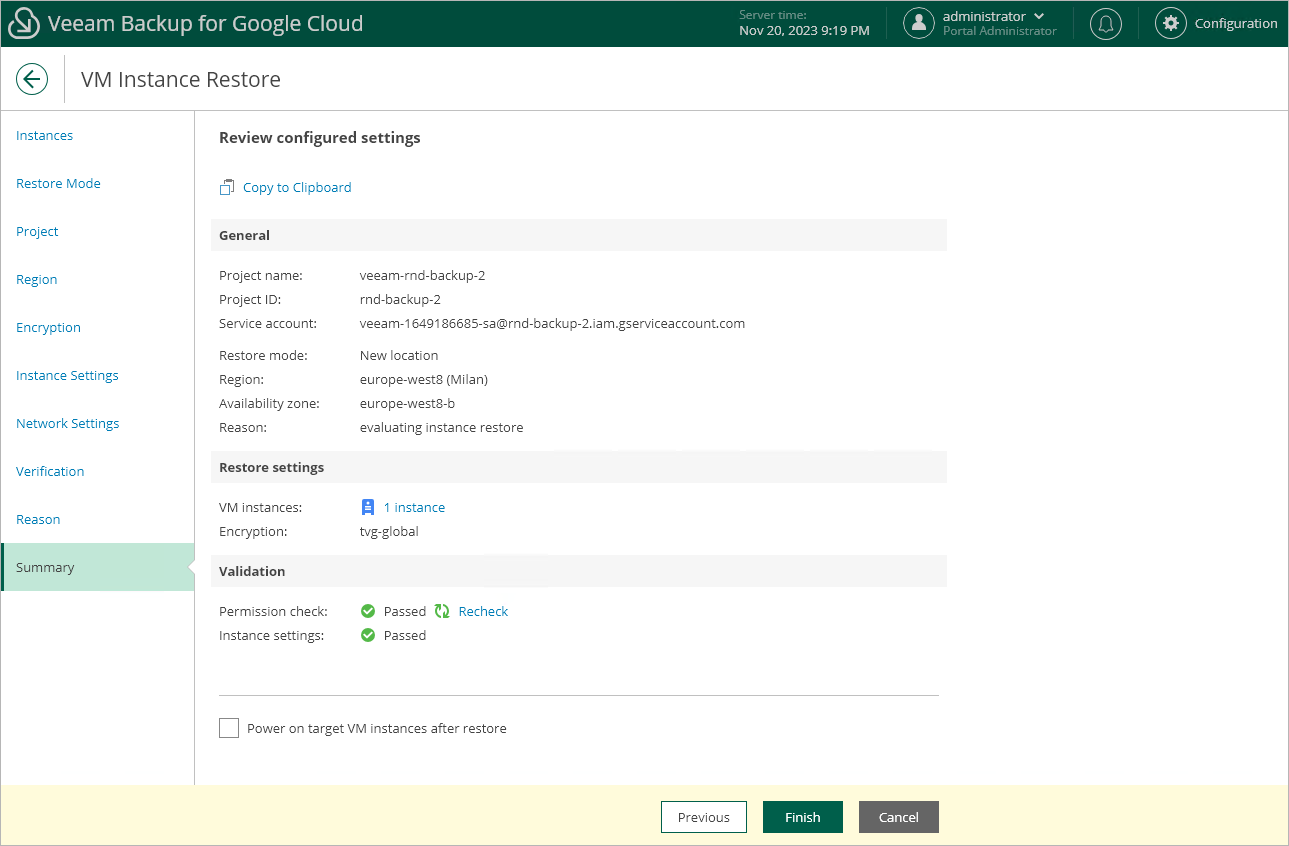Click the back arrow icon

click(32, 79)
